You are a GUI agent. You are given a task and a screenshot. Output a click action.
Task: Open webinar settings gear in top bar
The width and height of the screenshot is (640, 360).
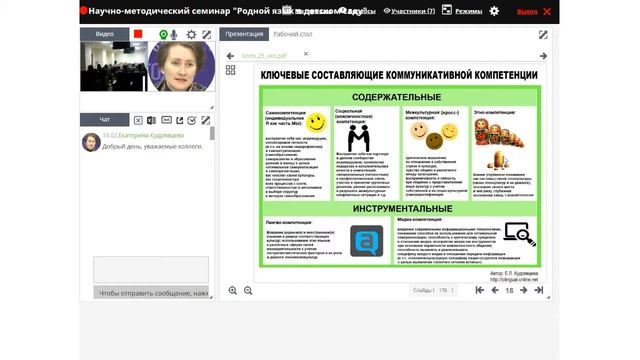[x=494, y=11]
